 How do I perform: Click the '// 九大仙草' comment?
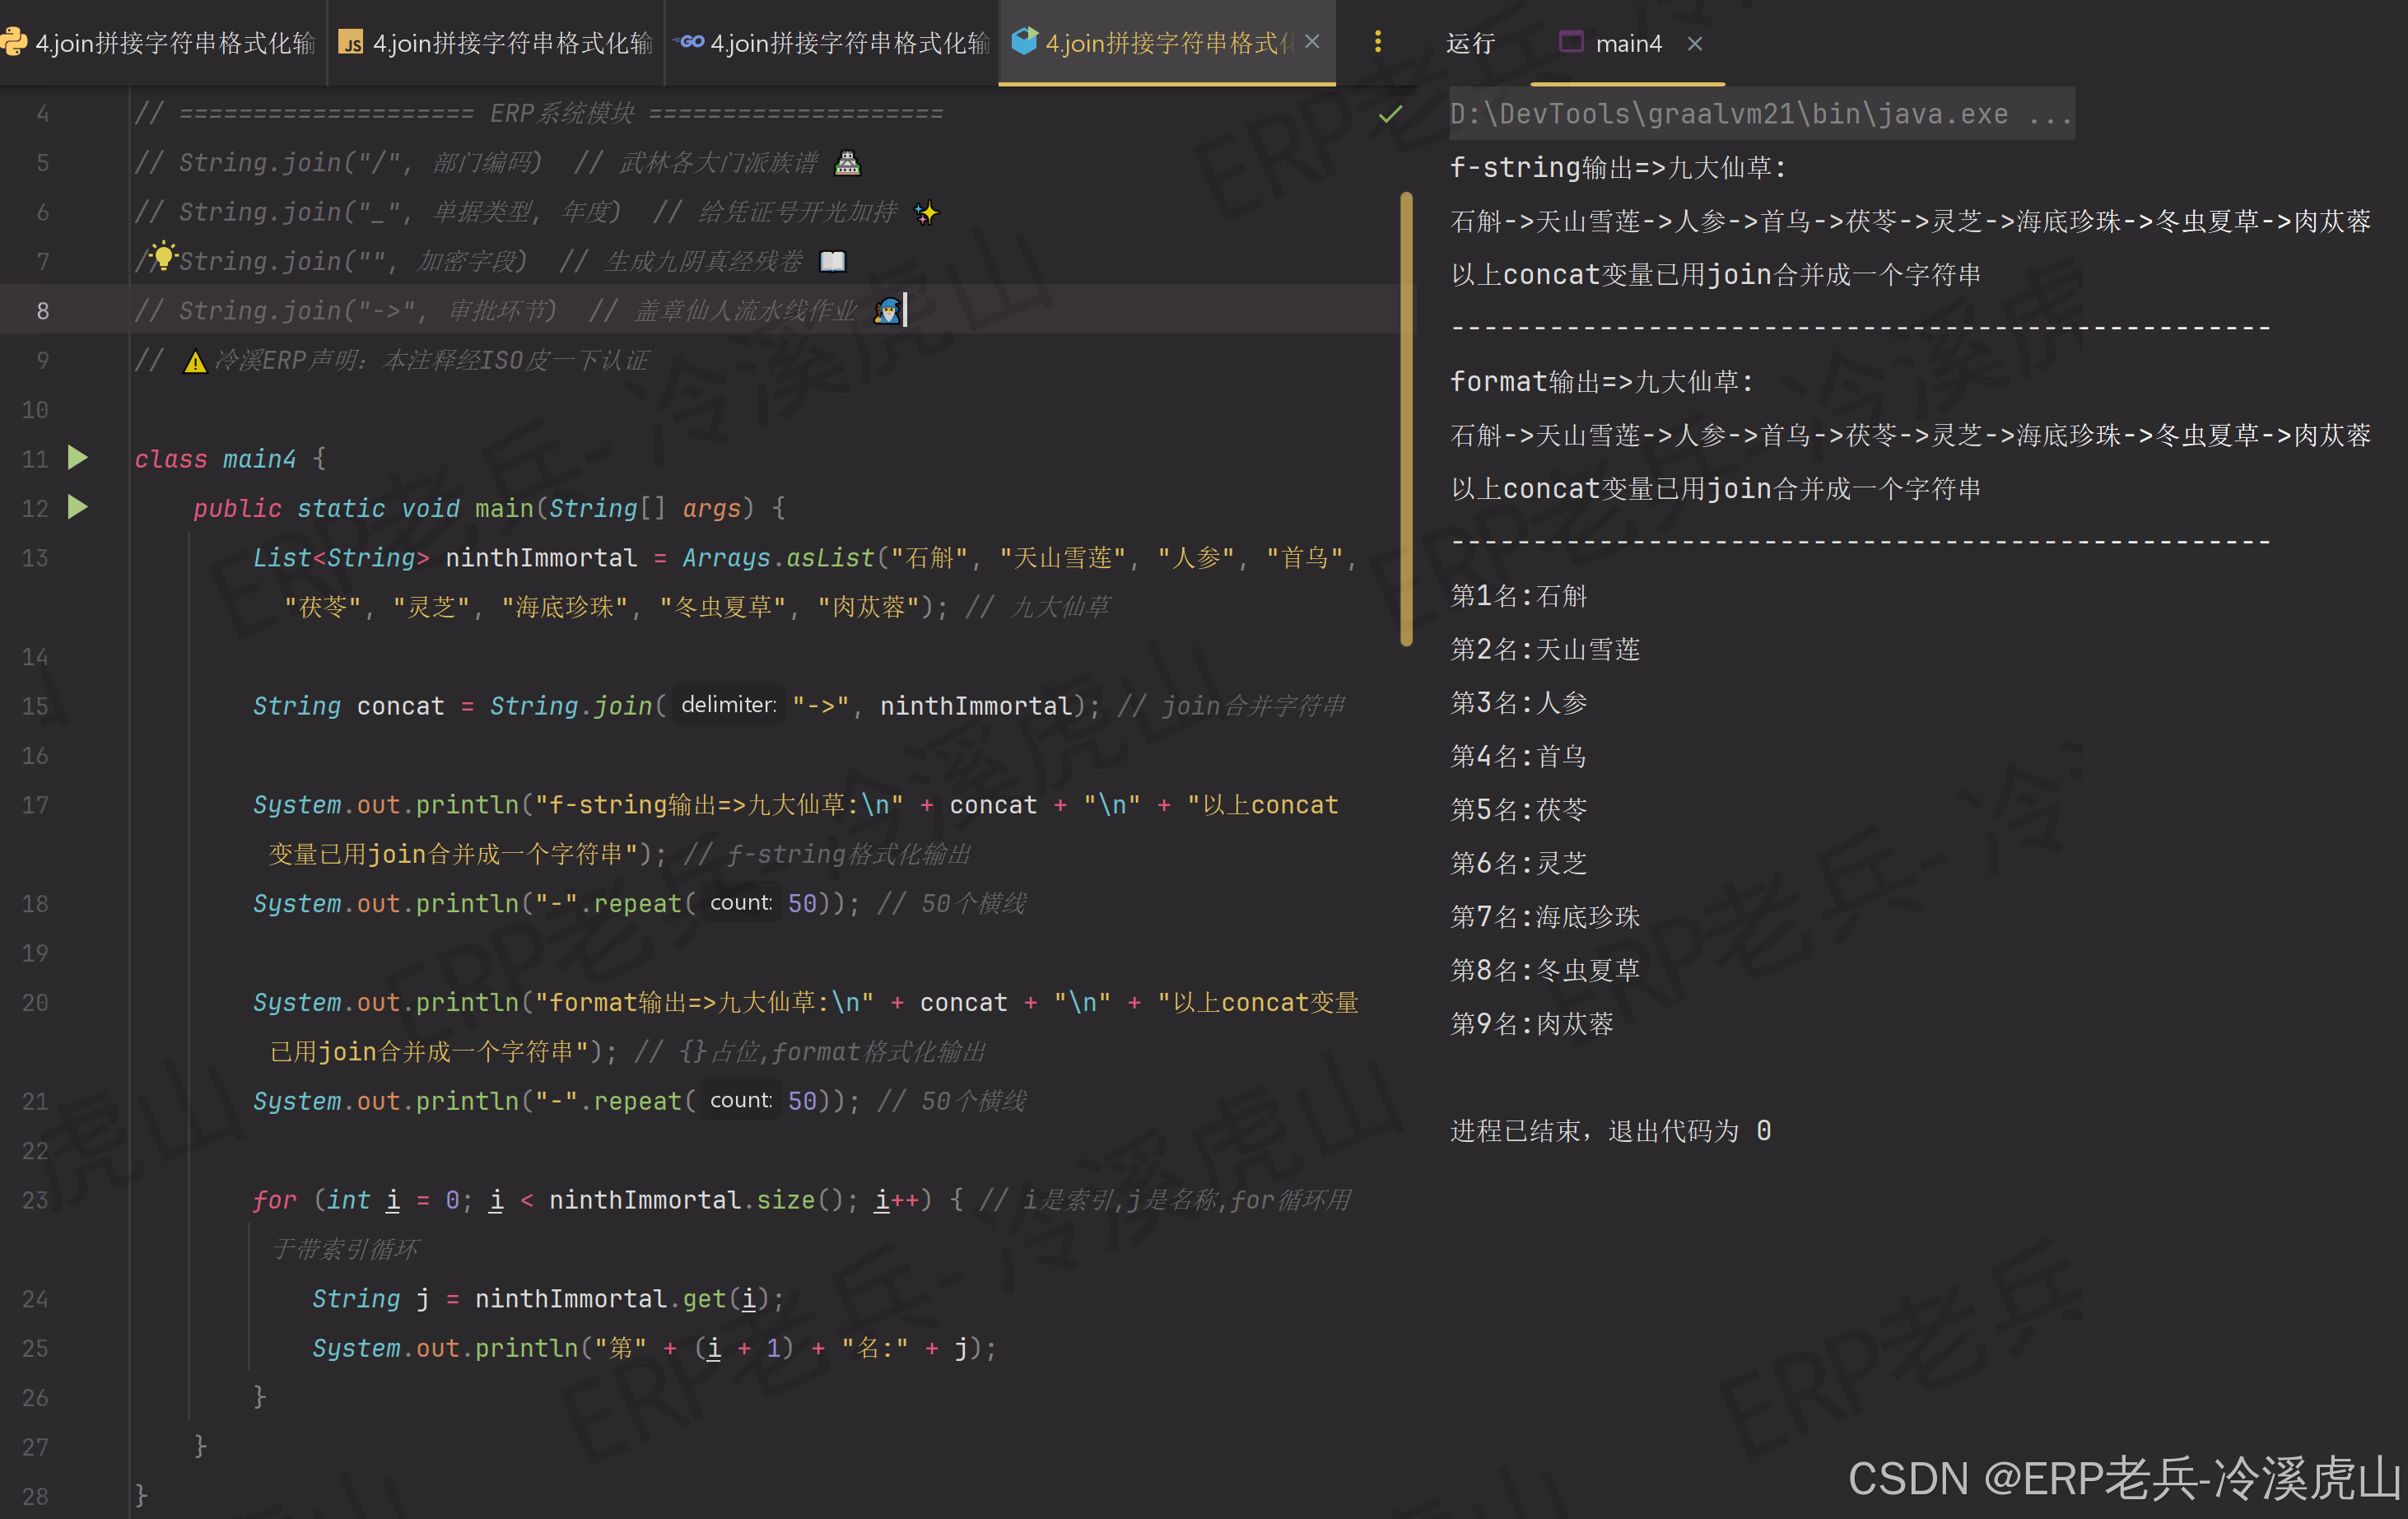pyautogui.click(x=1037, y=607)
